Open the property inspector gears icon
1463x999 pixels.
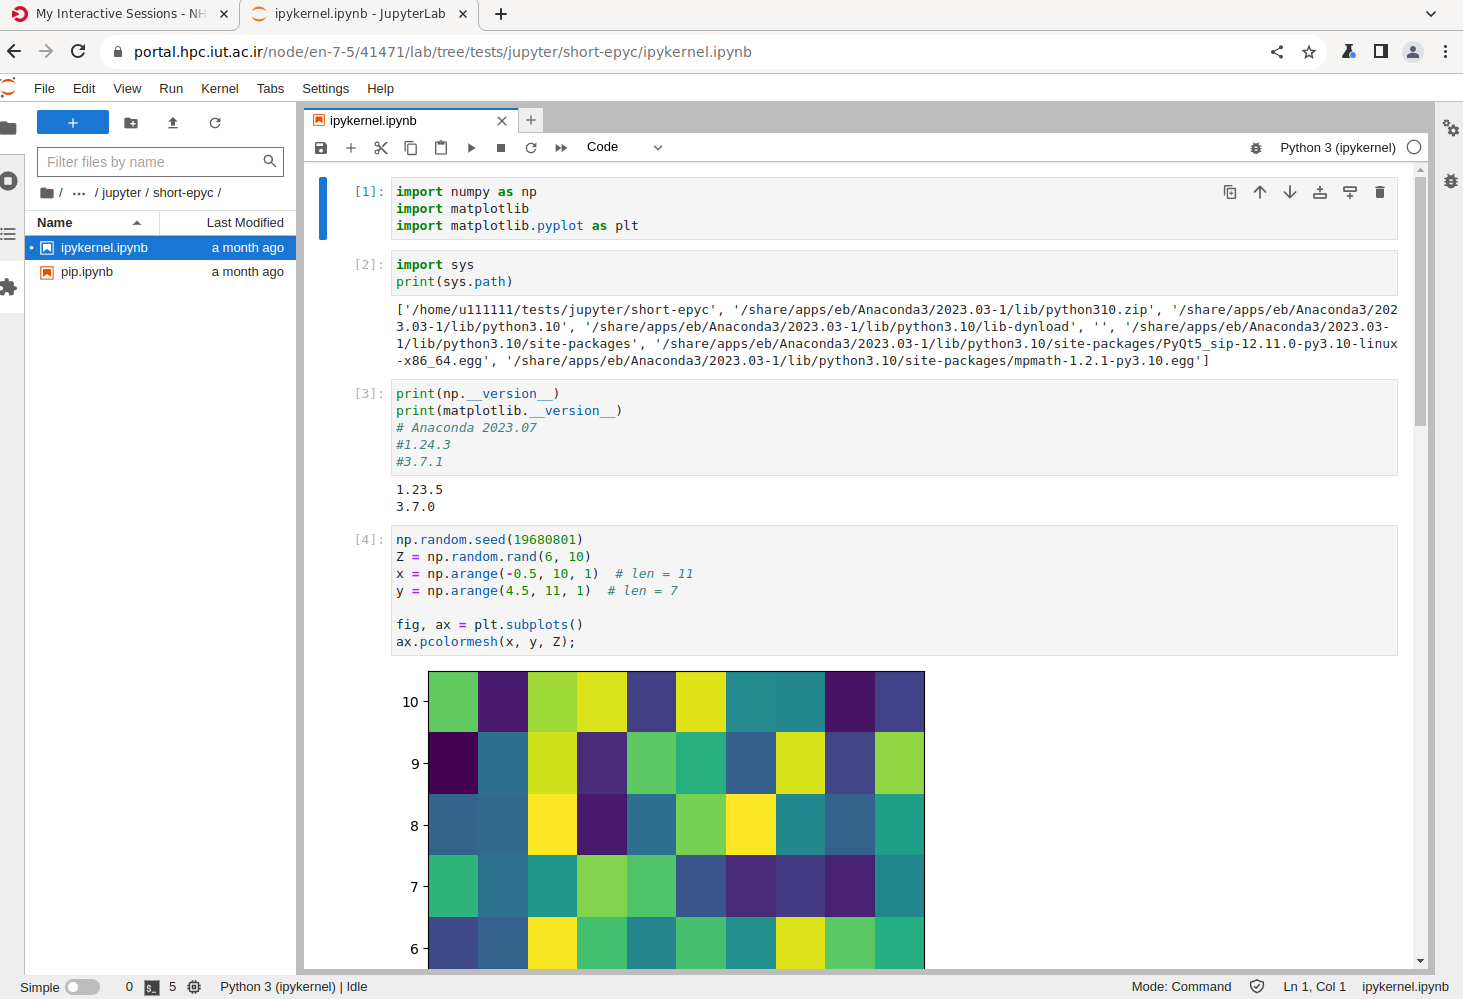pyautogui.click(x=1450, y=128)
